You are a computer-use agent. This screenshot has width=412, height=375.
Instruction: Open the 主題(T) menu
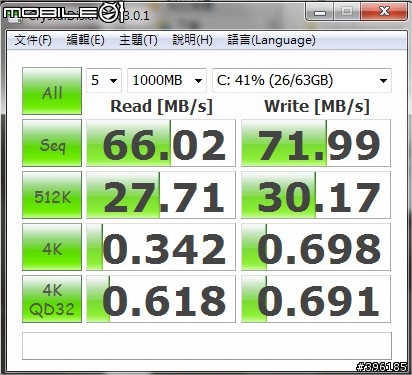[x=138, y=40]
